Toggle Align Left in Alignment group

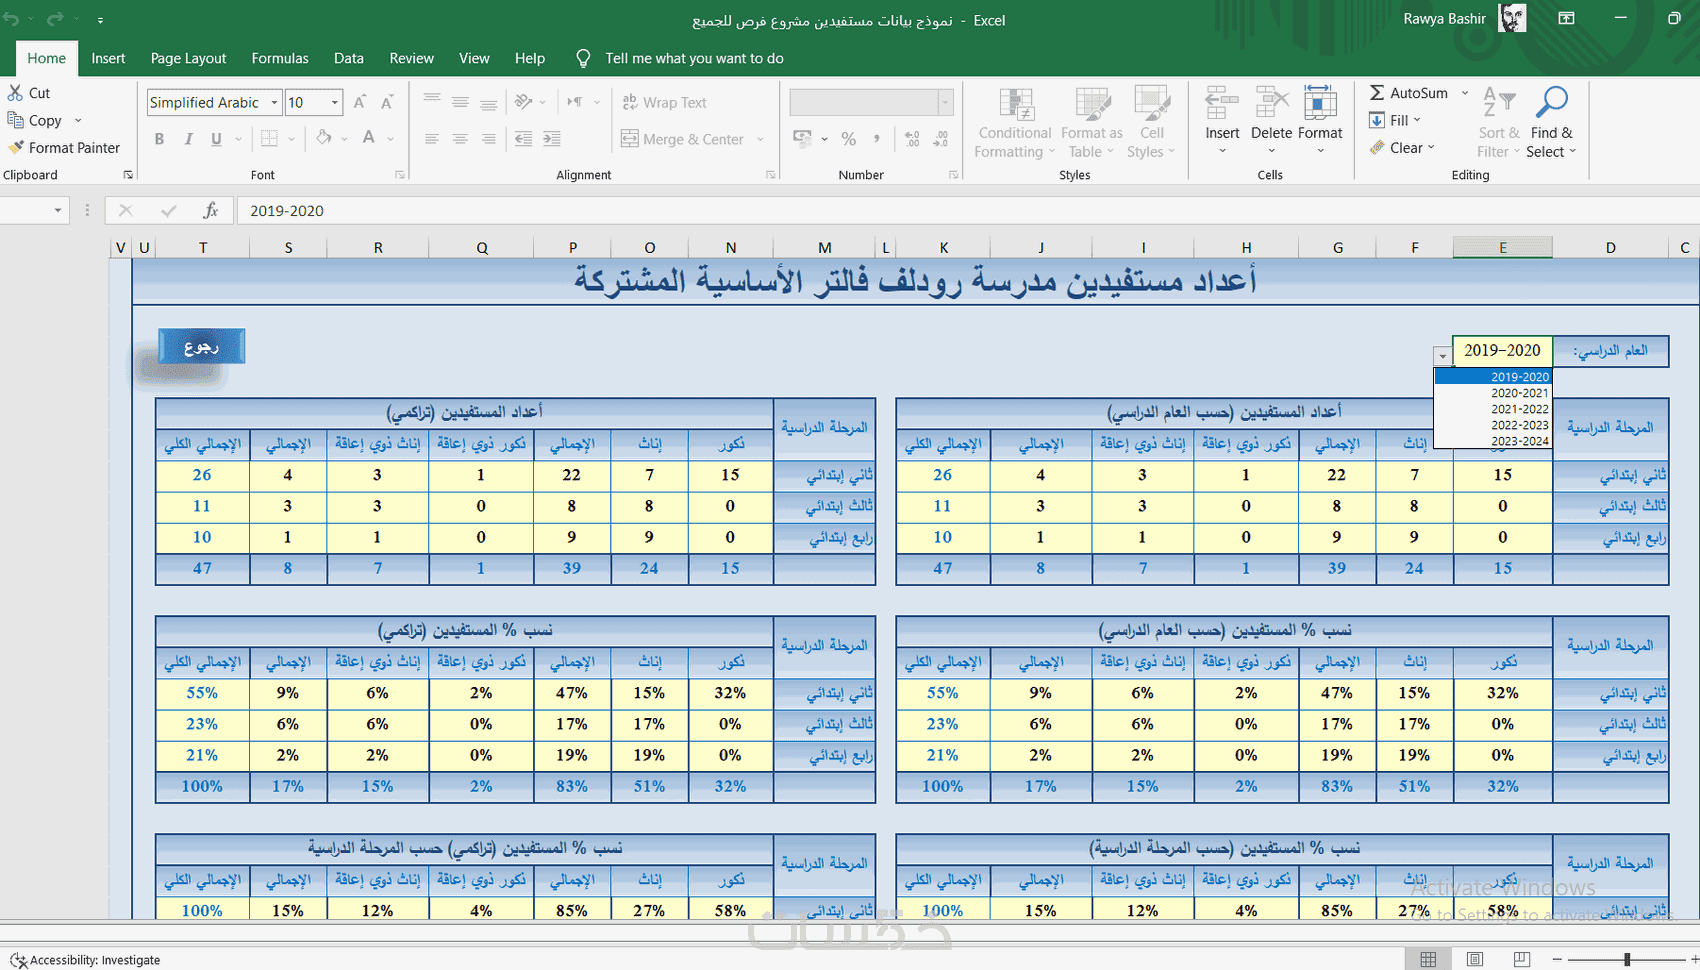pyautogui.click(x=432, y=139)
